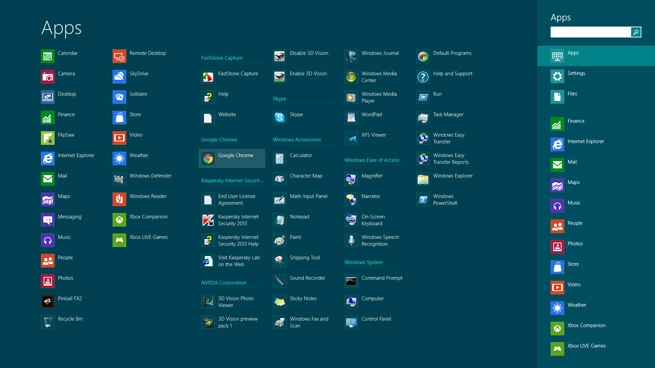This screenshot has width=655, height=368.
Task: Click the Windows Ease of Access header
Action: 372,160
